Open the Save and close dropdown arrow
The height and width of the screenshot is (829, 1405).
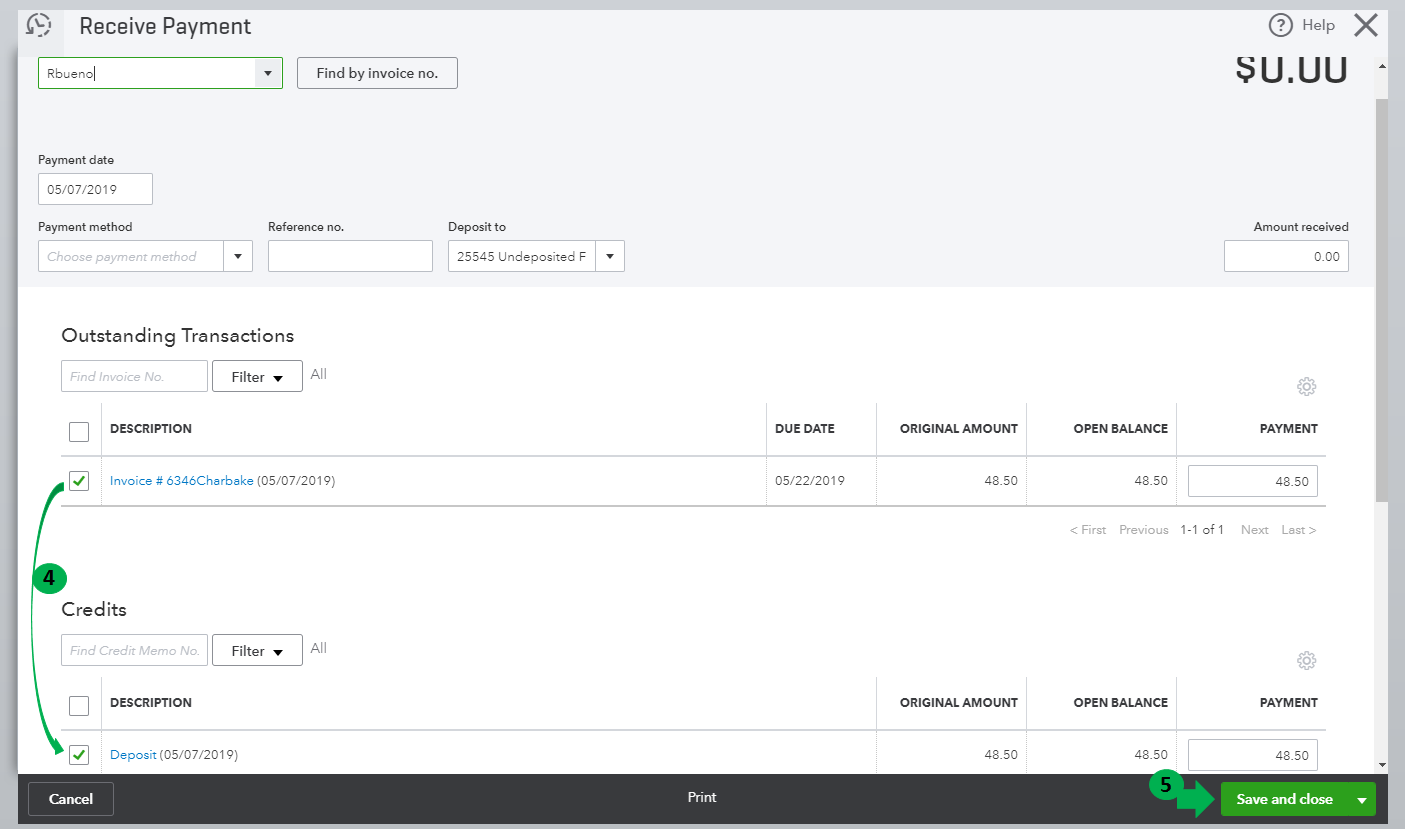point(1362,798)
